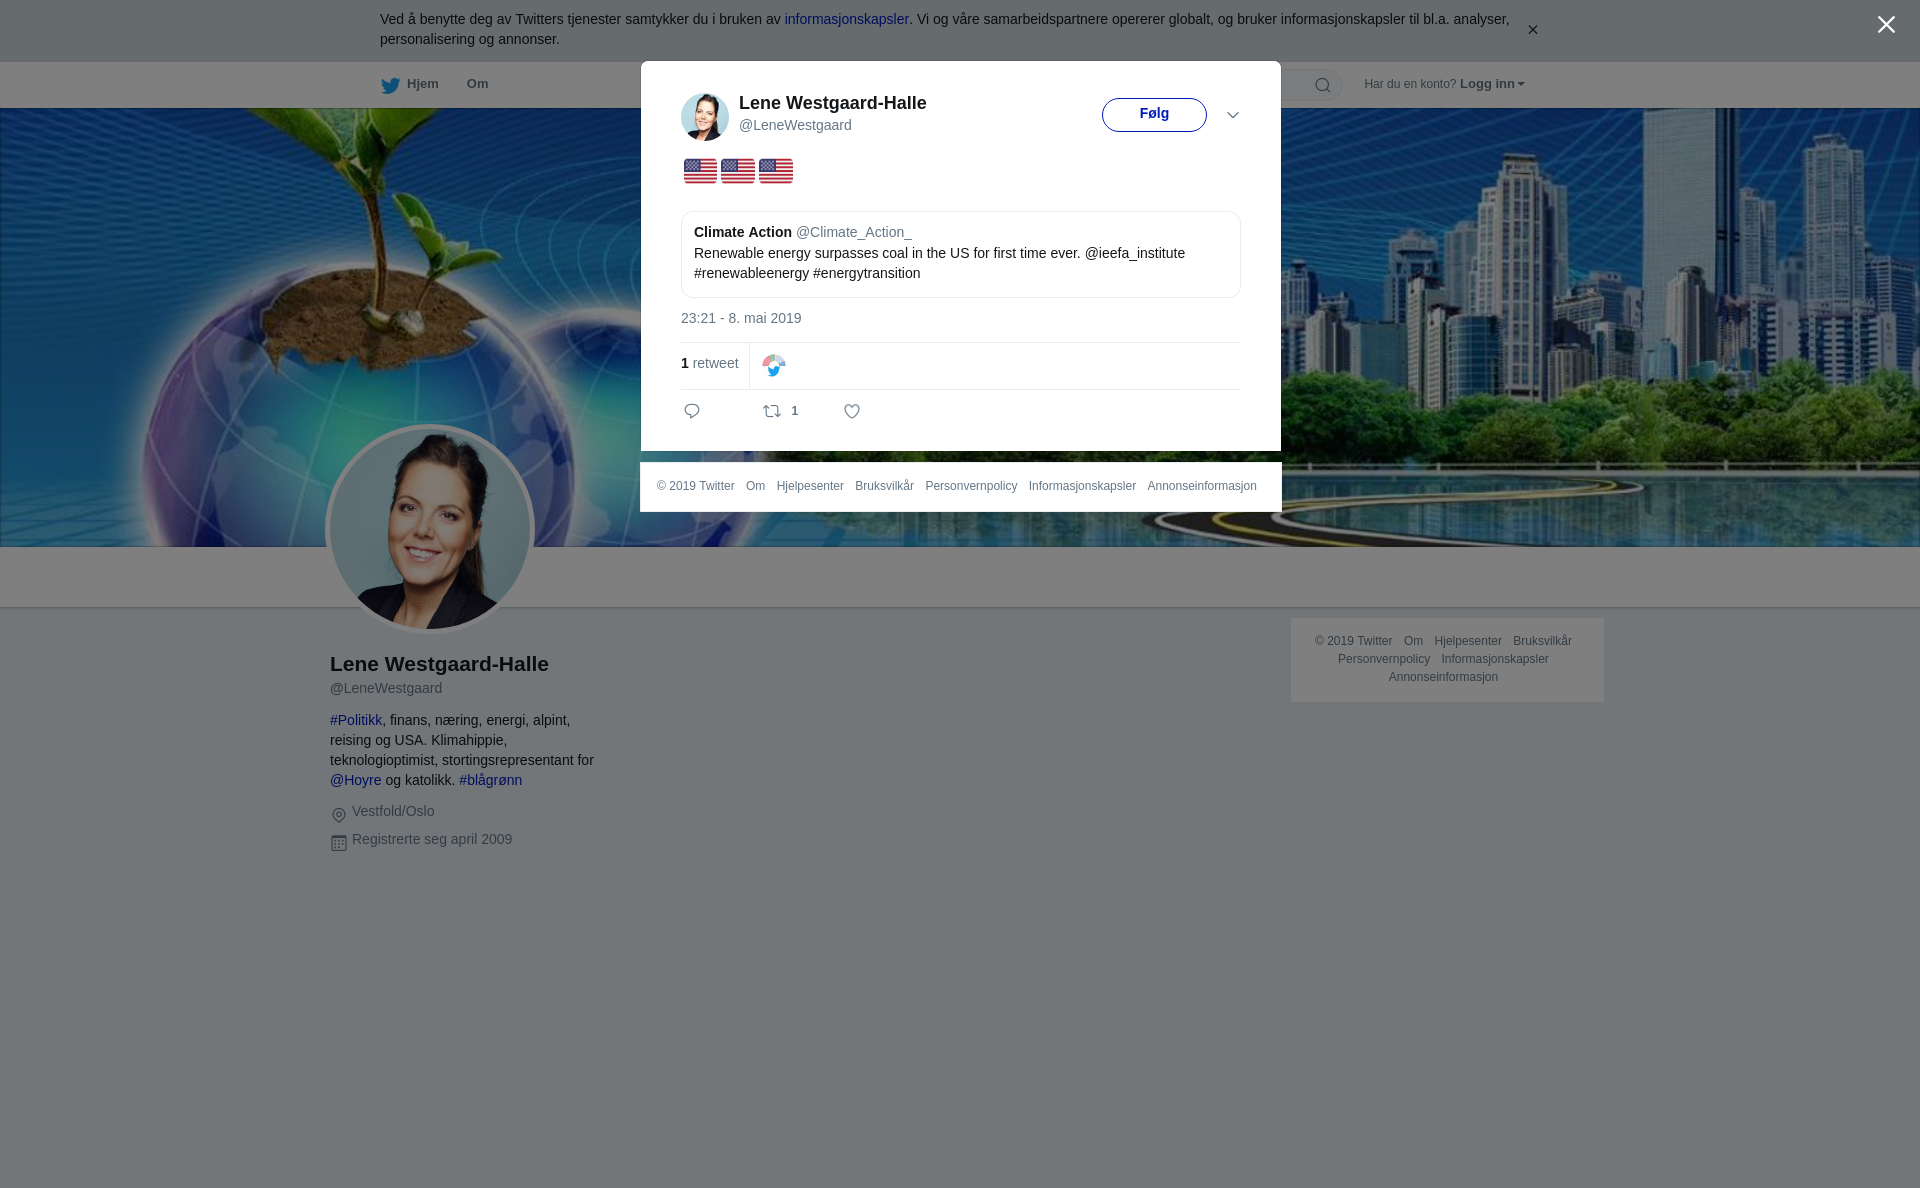The width and height of the screenshot is (1920, 1188).
Task: Open the tweet timestamp 23:21 - 8. mai 2019
Action: pyautogui.click(x=741, y=318)
